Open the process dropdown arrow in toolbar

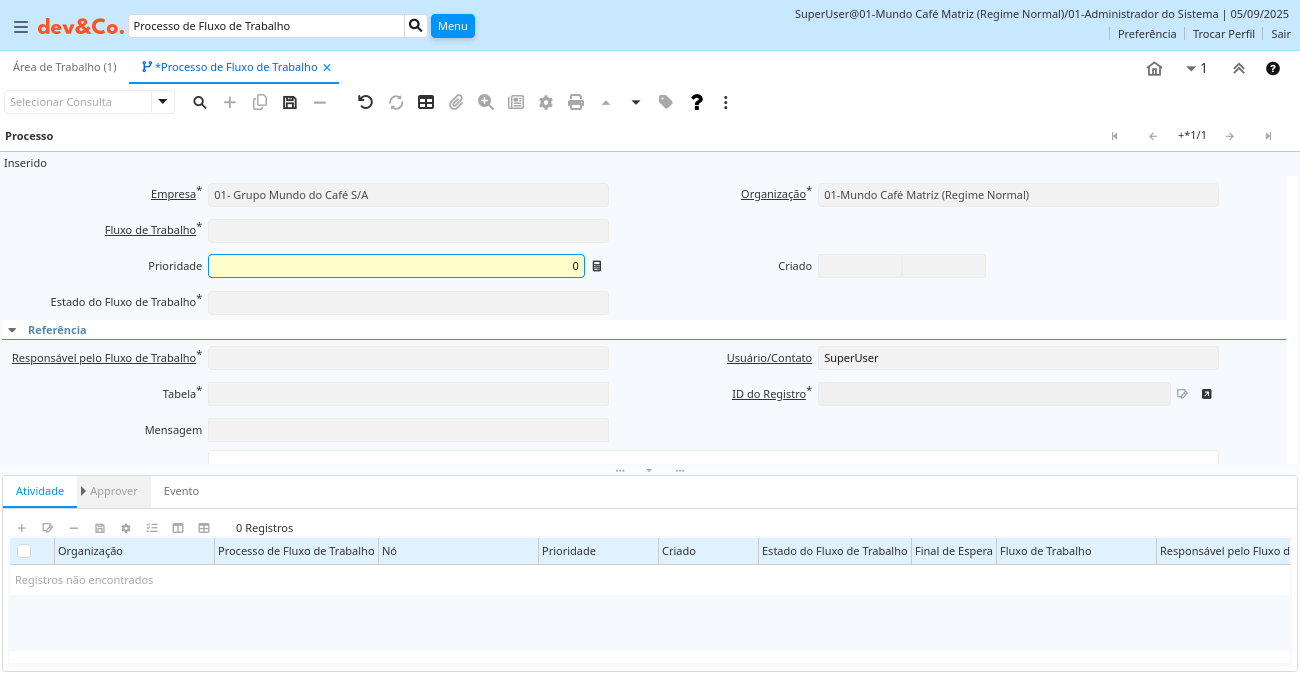[635, 102]
